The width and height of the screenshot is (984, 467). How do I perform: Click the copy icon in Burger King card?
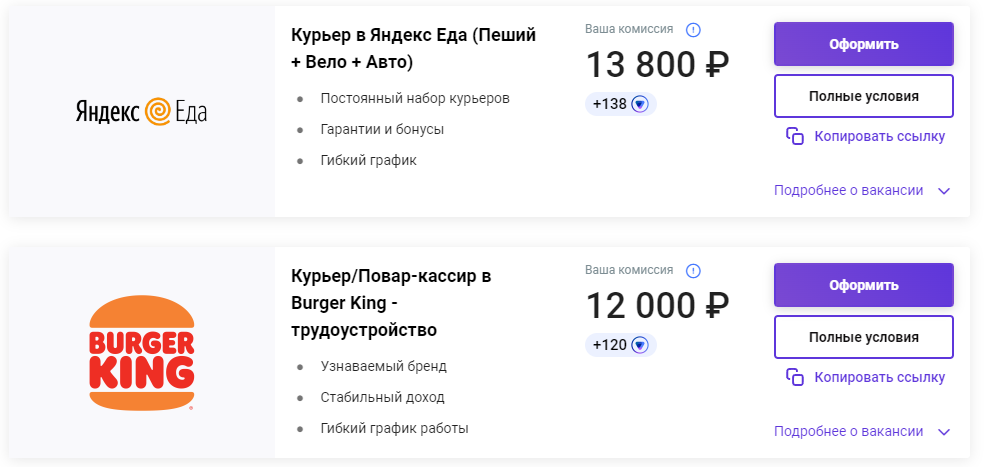click(x=795, y=377)
